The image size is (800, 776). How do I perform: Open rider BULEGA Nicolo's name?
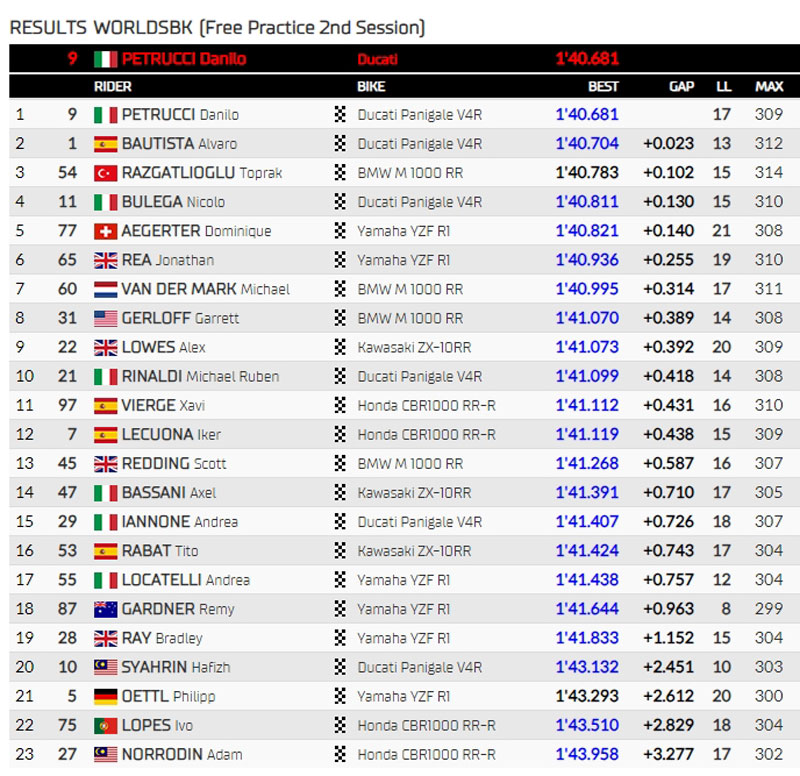[173, 202]
